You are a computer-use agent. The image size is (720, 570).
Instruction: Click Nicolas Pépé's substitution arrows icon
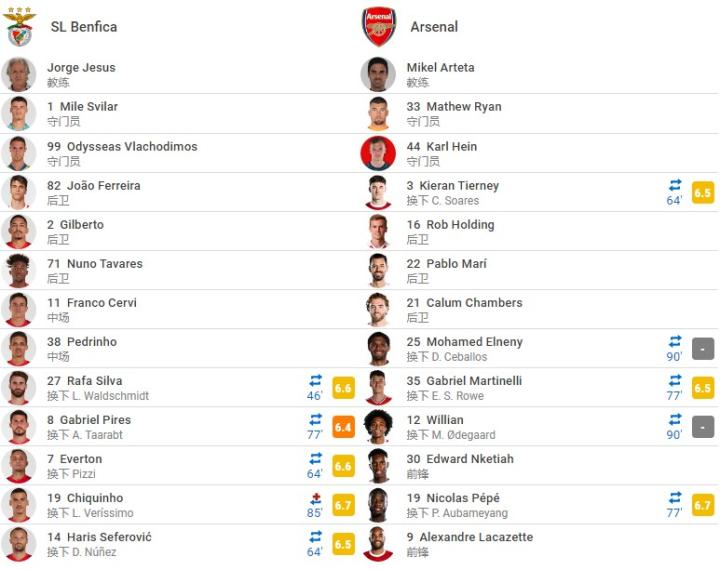coord(675,498)
